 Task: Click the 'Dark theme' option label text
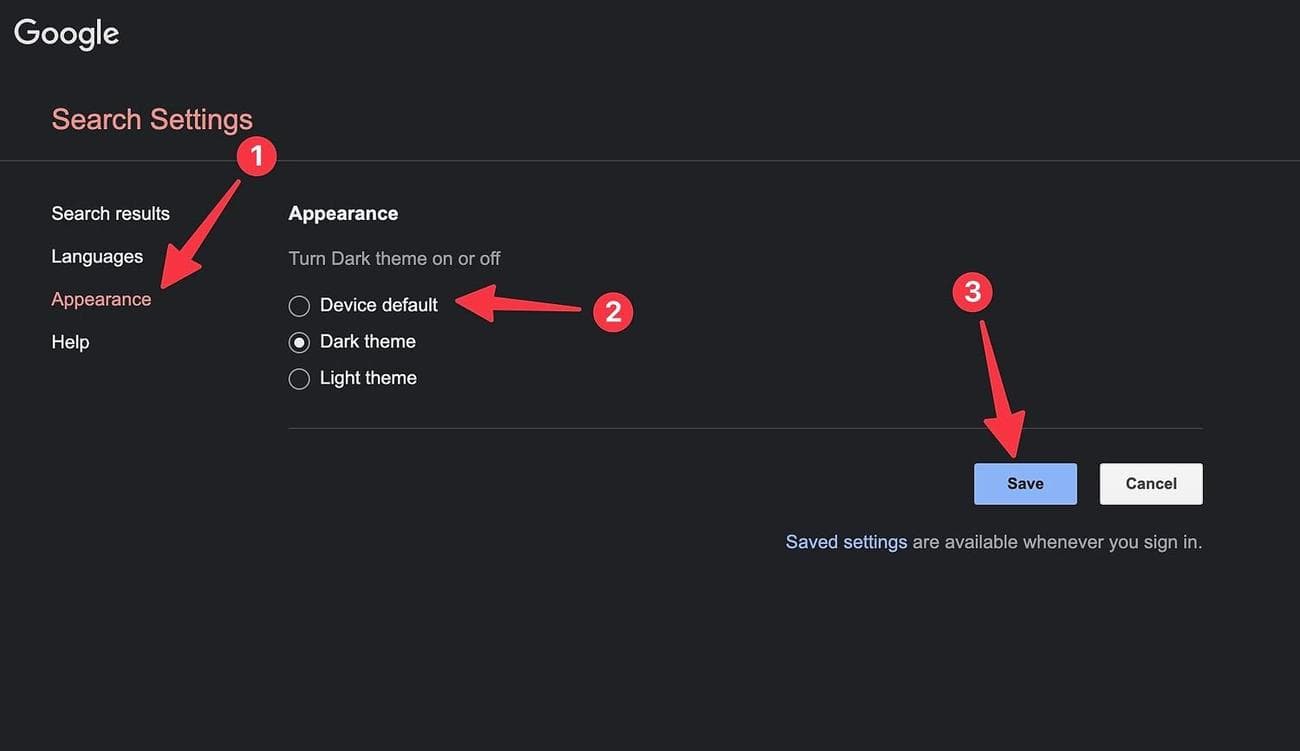point(368,341)
